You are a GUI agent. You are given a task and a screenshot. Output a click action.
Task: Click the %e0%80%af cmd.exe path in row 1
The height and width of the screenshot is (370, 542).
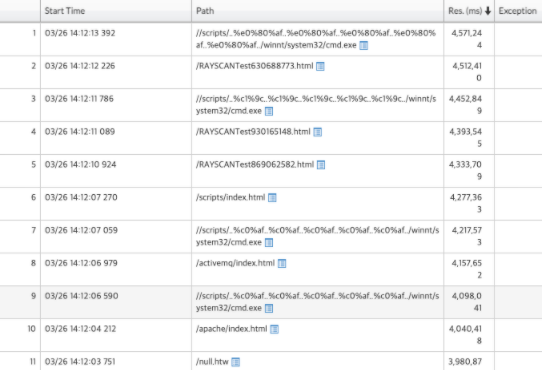316,39
